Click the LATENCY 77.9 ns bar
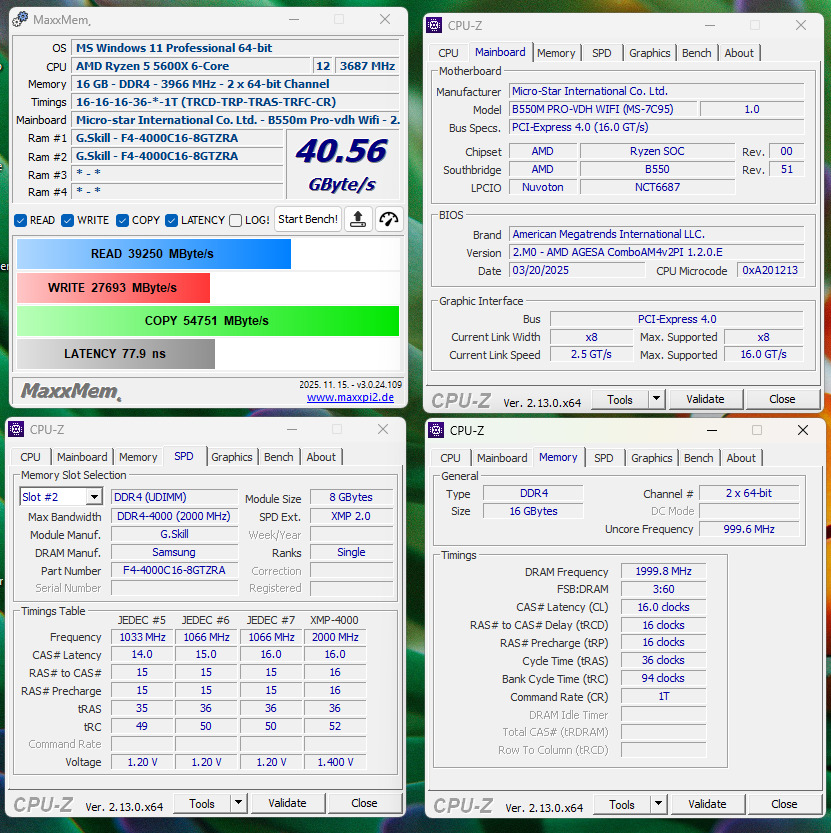Image resolution: width=831 pixels, height=833 pixels. [116, 354]
